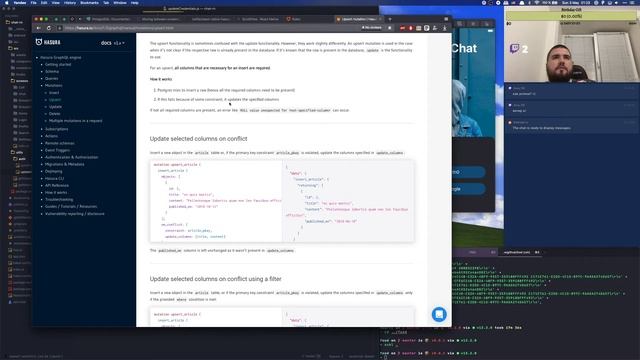This screenshot has width=640, height=360.
Task: Open the Delete mutation page
Action: tap(54, 113)
